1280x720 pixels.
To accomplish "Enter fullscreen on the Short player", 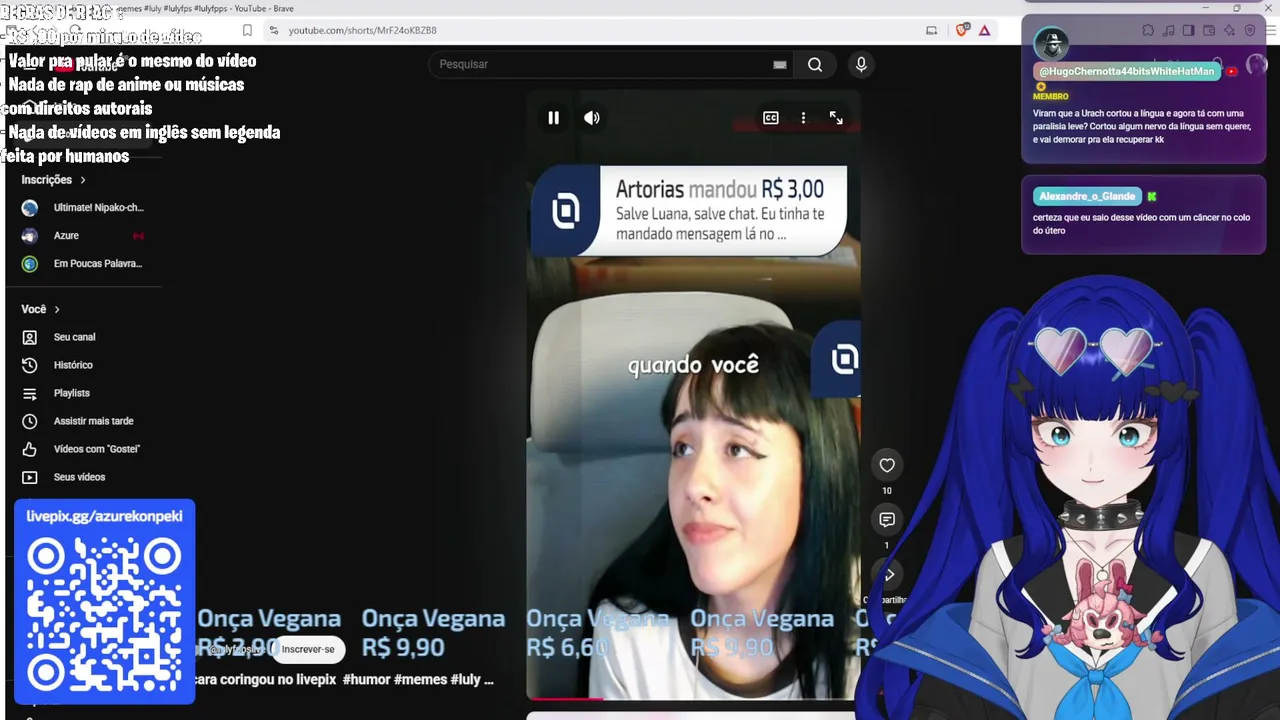I will [836, 118].
